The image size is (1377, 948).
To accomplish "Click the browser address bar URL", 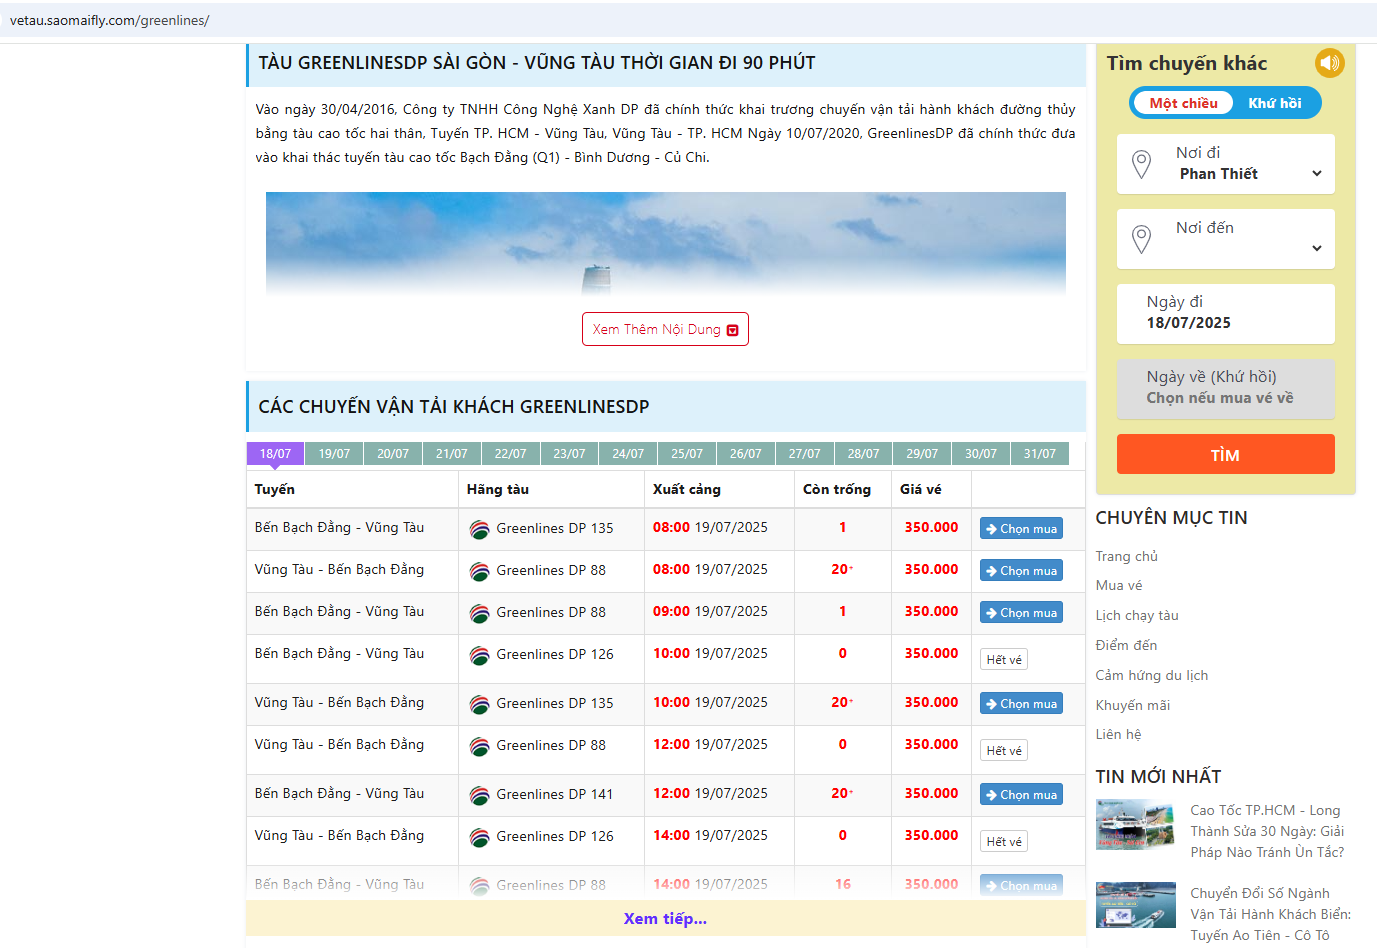I will pyautogui.click(x=110, y=20).
